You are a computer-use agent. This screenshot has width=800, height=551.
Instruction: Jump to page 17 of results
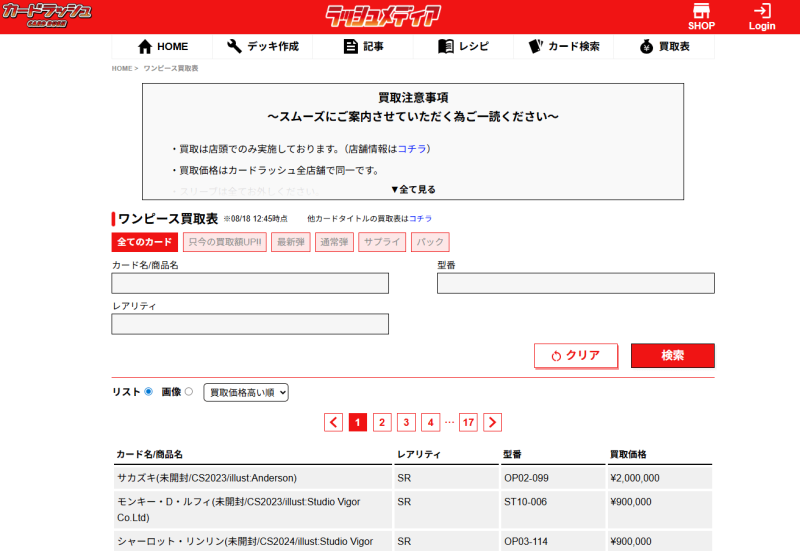[468, 422]
